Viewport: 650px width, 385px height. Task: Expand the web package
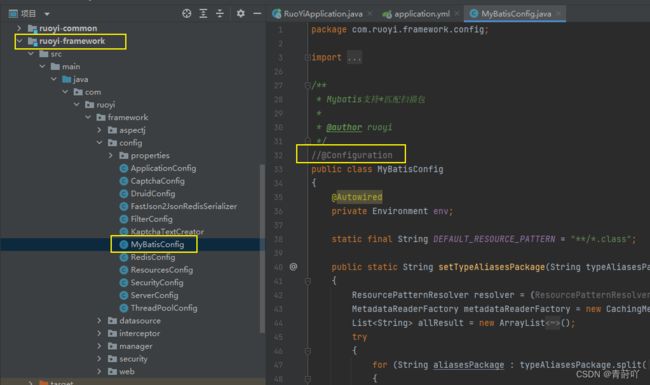(x=99, y=371)
